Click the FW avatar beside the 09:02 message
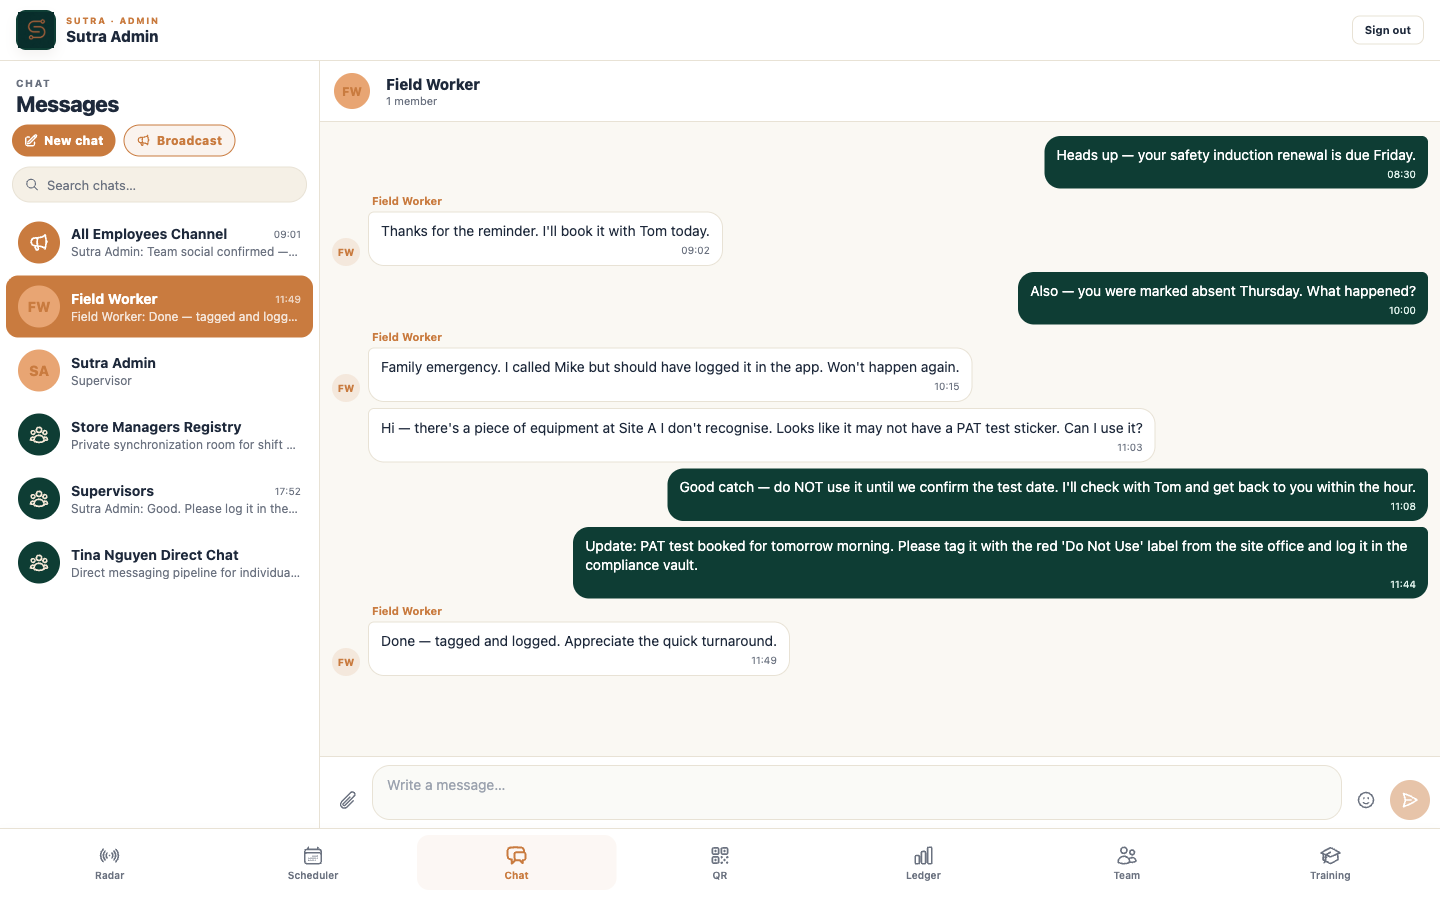 (x=346, y=252)
